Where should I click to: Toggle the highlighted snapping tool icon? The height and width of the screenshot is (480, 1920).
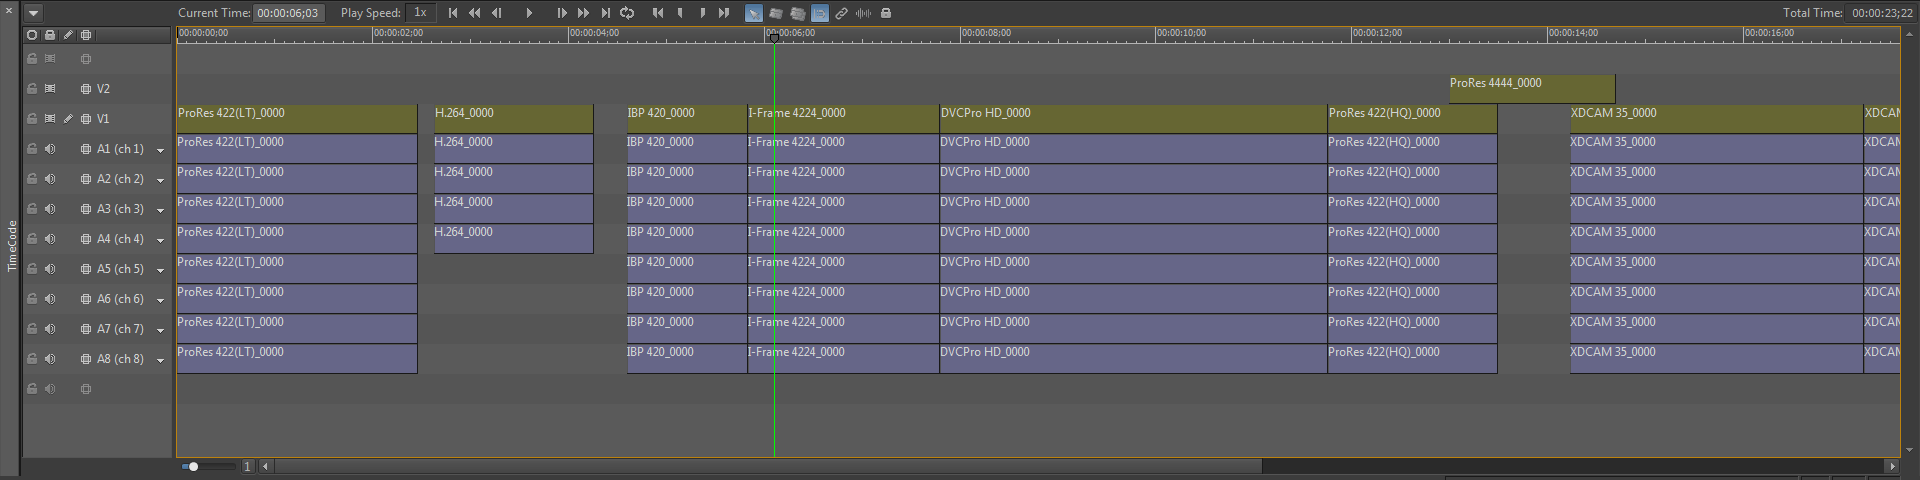click(x=820, y=13)
